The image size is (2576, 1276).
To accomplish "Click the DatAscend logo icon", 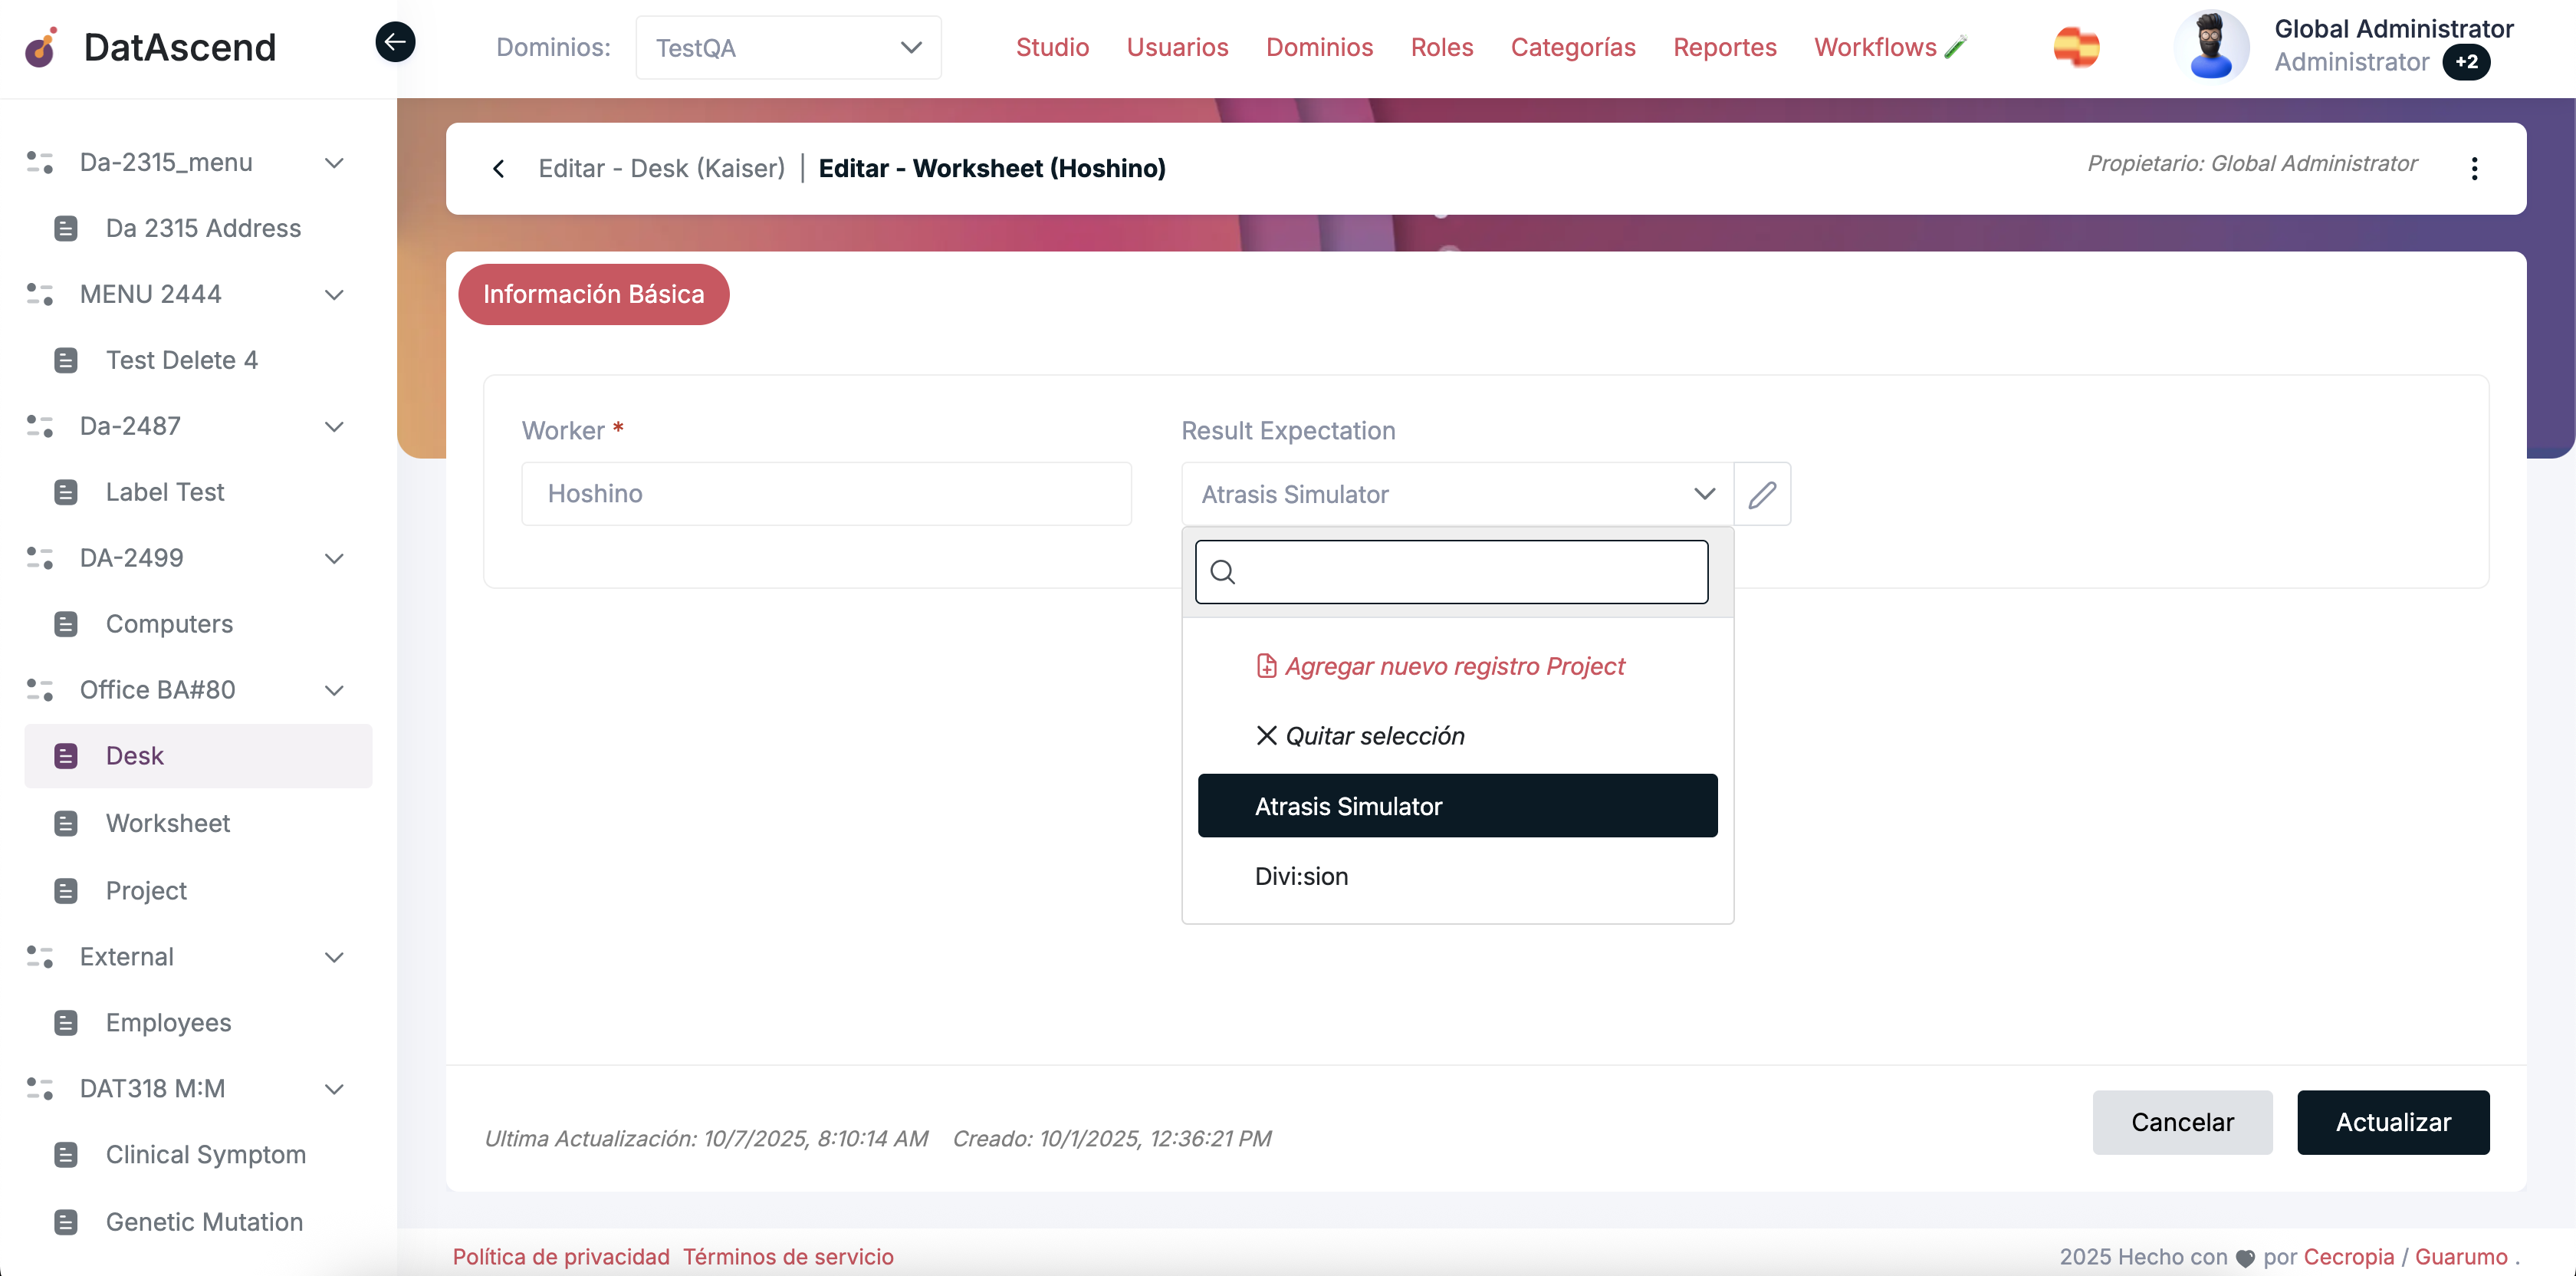I will pyautogui.click(x=41, y=47).
